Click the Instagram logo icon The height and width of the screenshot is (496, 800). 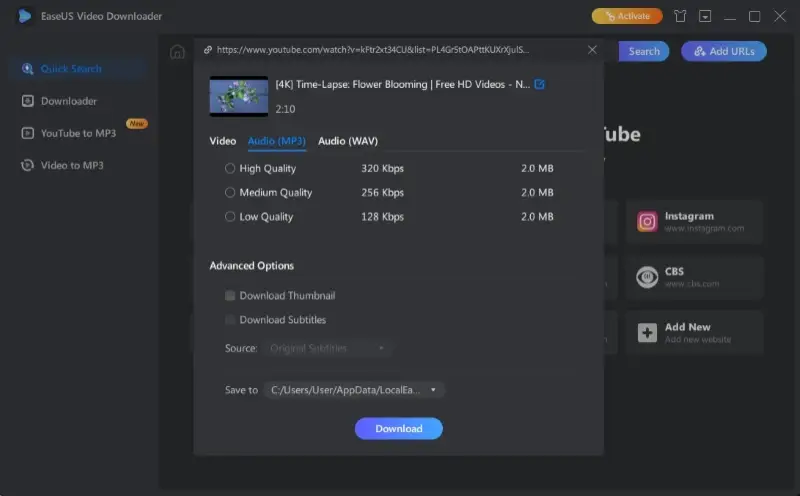coord(647,221)
